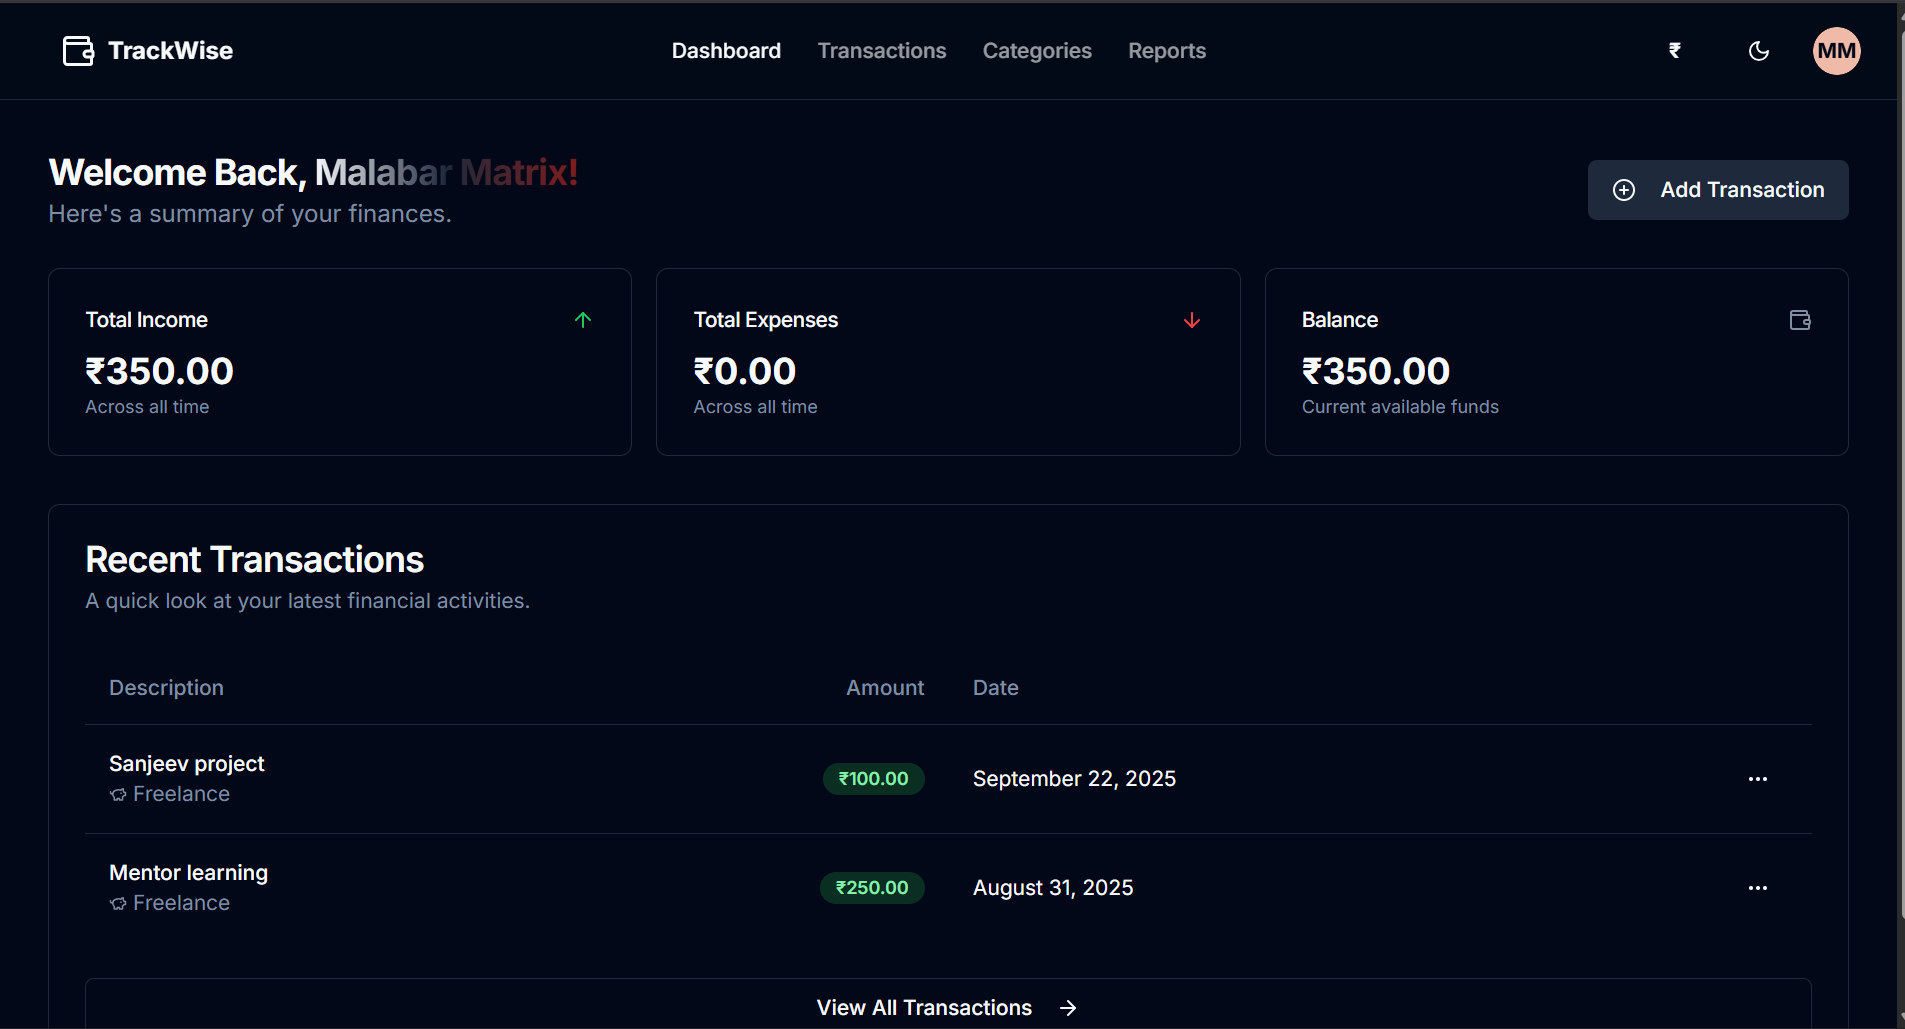Select the wallet icon on the Balance card
This screenshot has width=1905, height=1029.
(1799, 320)
